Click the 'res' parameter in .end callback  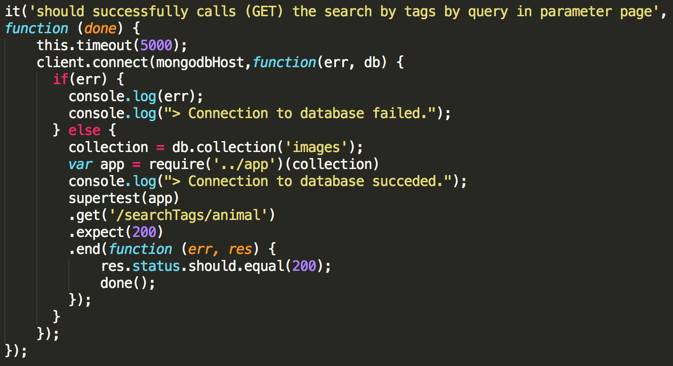pyautogui.click(x=240, y=249)
